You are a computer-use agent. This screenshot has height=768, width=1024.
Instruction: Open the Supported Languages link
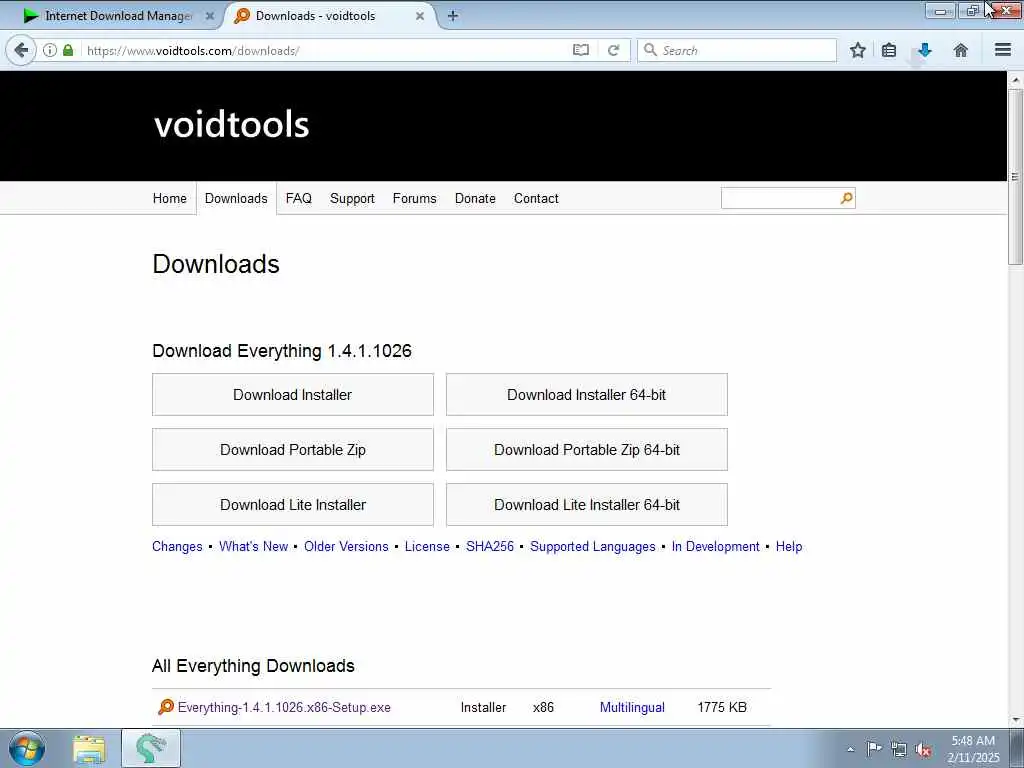pos(592,546)
